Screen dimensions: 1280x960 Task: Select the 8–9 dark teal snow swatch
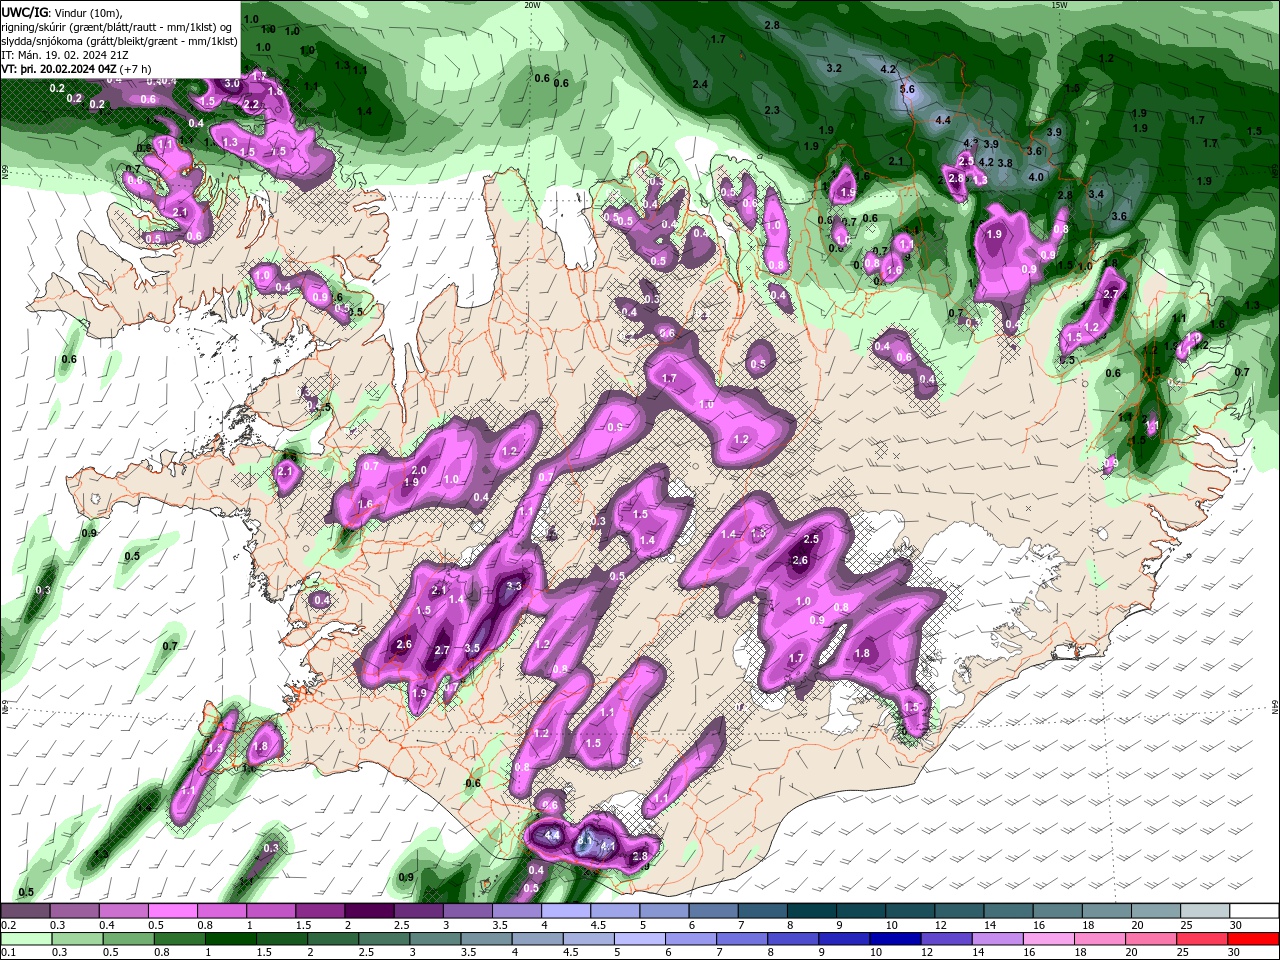812,912
